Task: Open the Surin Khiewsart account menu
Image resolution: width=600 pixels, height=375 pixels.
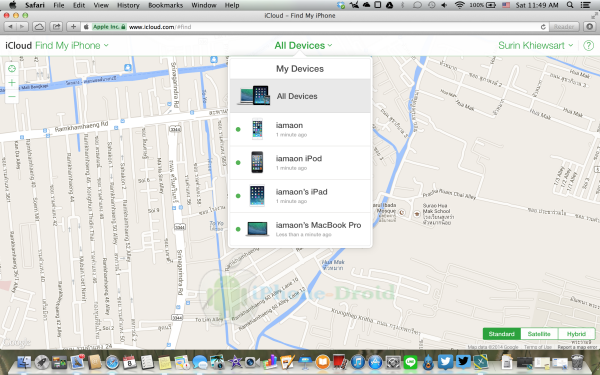Action: [535, 46]
